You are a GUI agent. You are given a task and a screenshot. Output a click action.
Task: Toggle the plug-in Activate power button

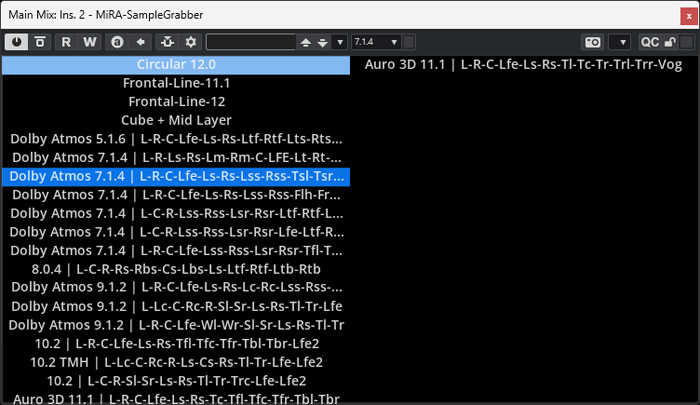click(x=17, y=42)
